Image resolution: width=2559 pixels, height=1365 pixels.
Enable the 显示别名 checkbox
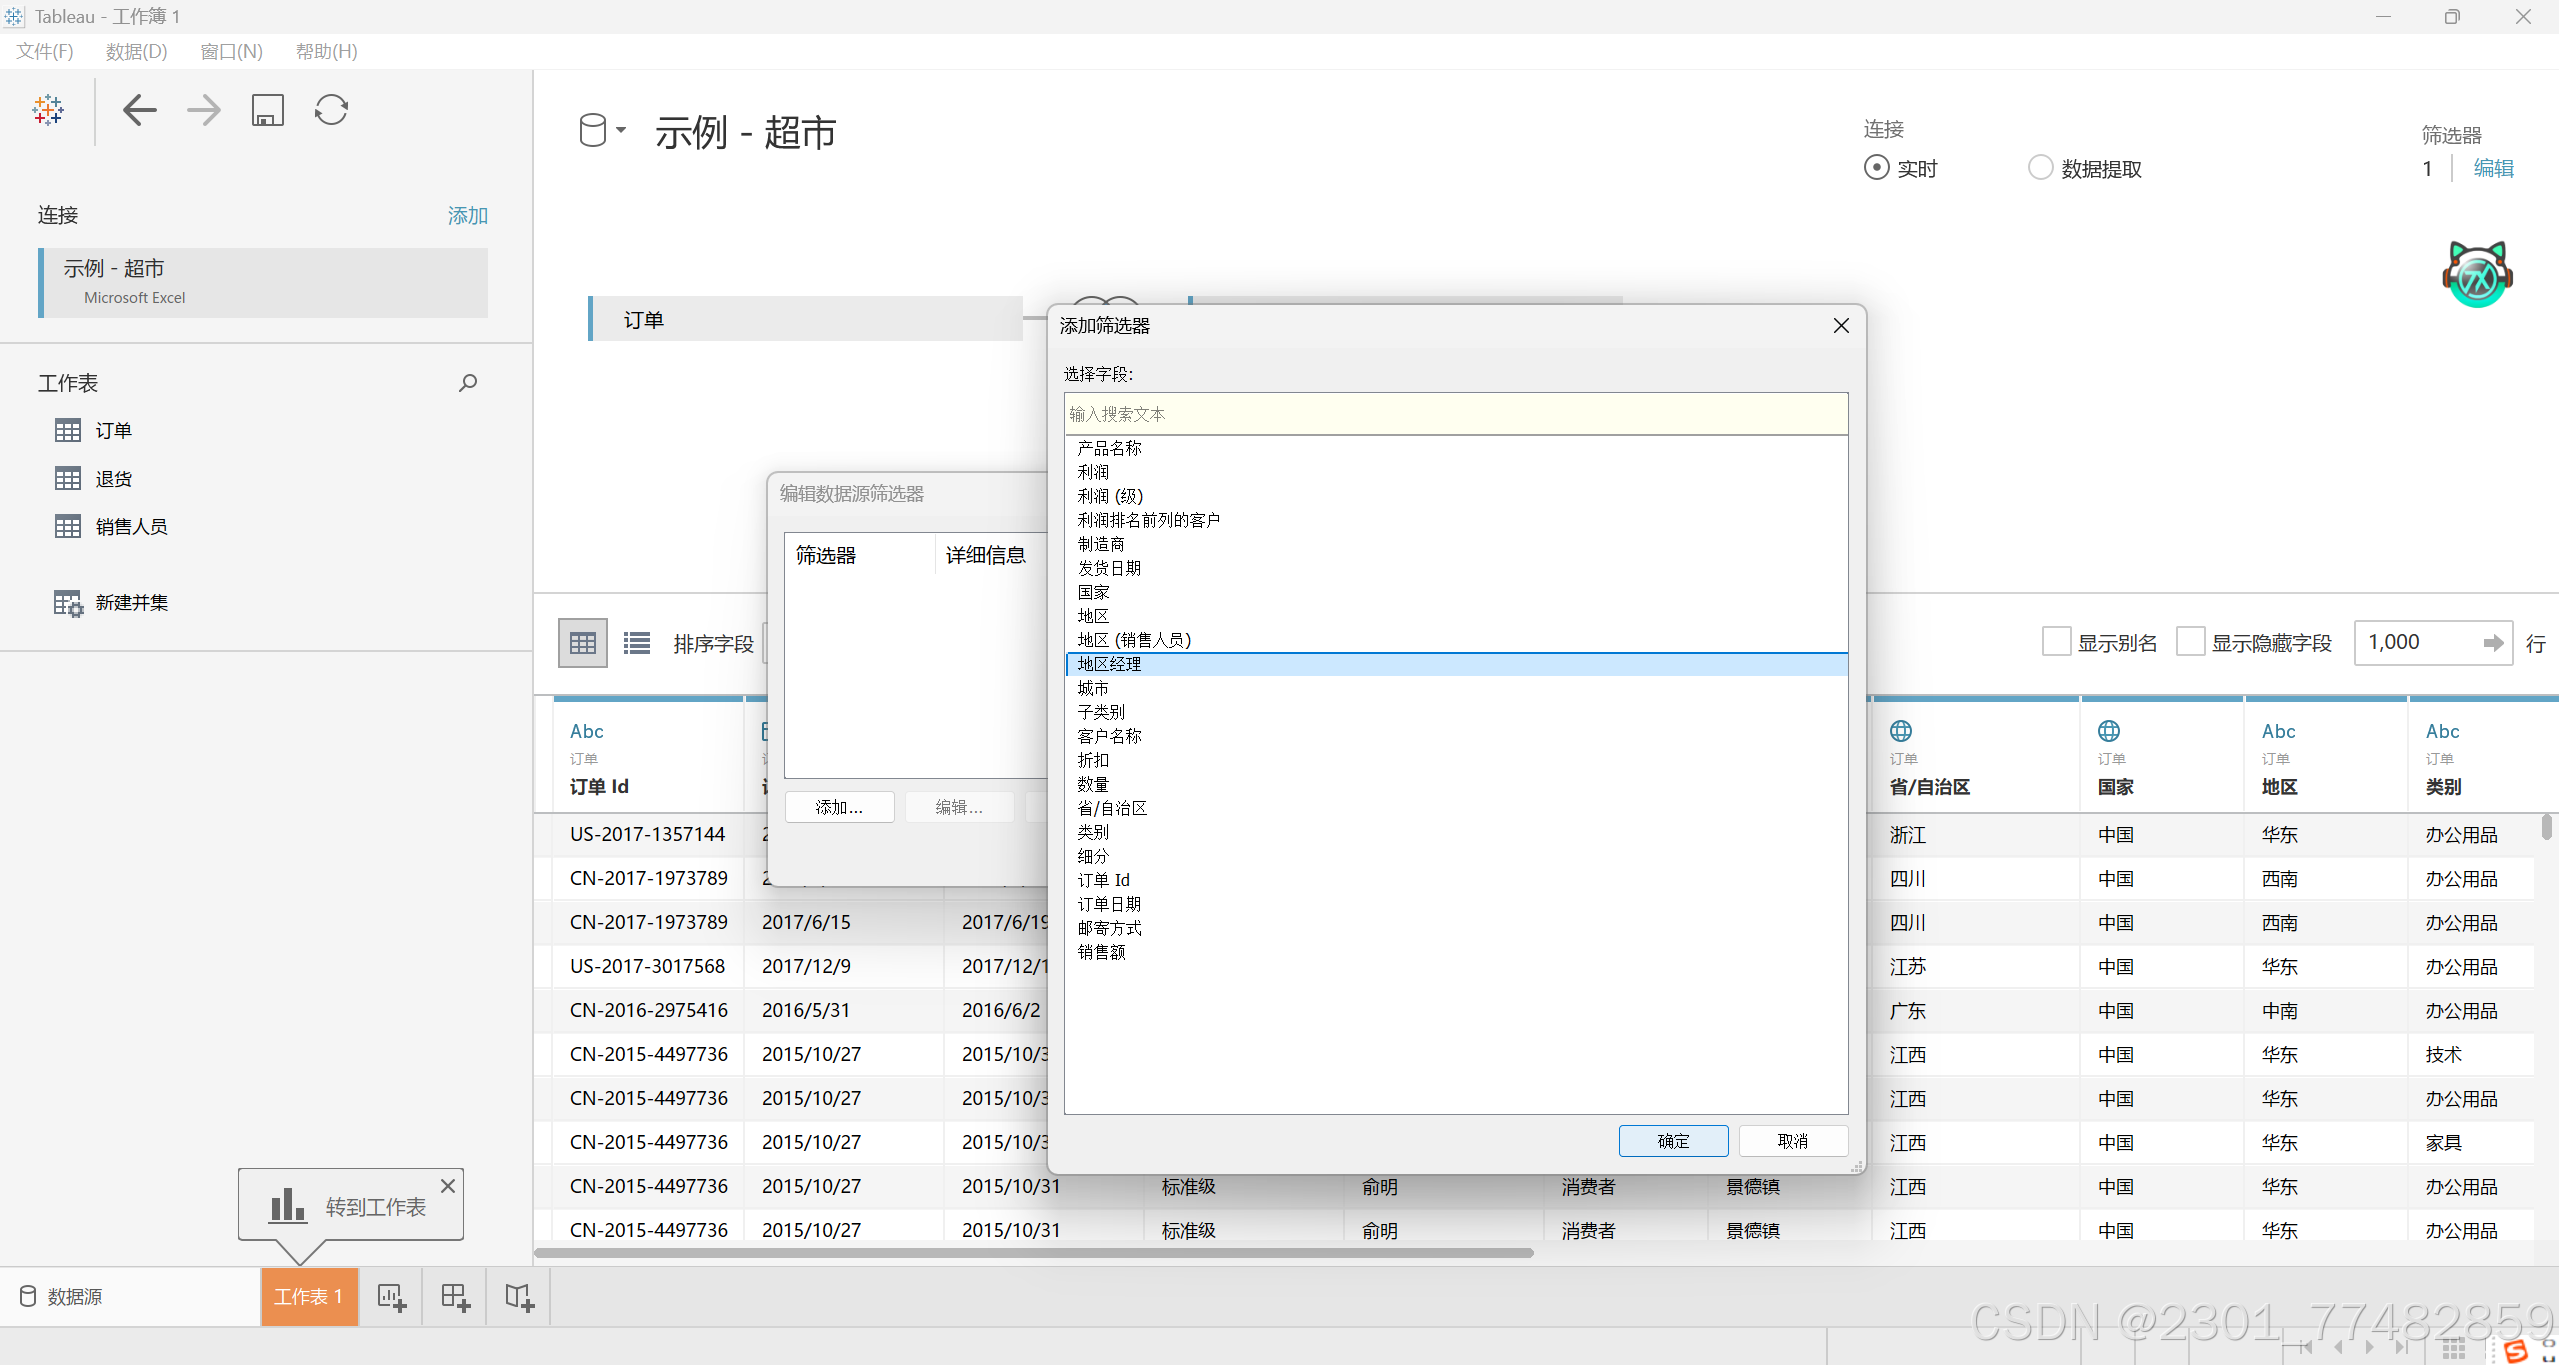pyautogui.click(x=2056, y=642)
